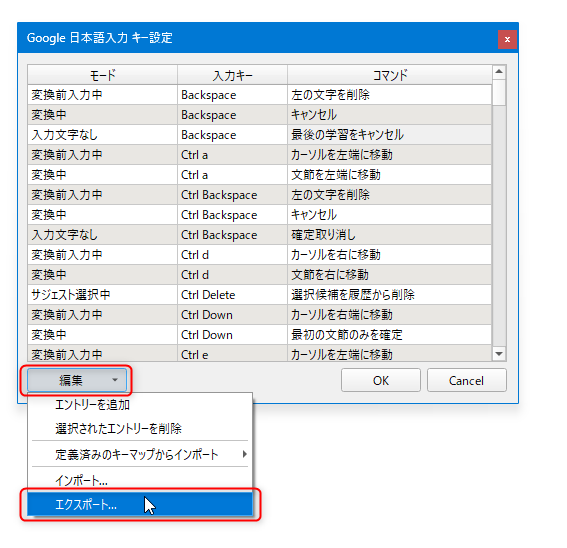Select the サジェスト選択中 mode cell
567x548 pixels.
click(x=103, y=295)
